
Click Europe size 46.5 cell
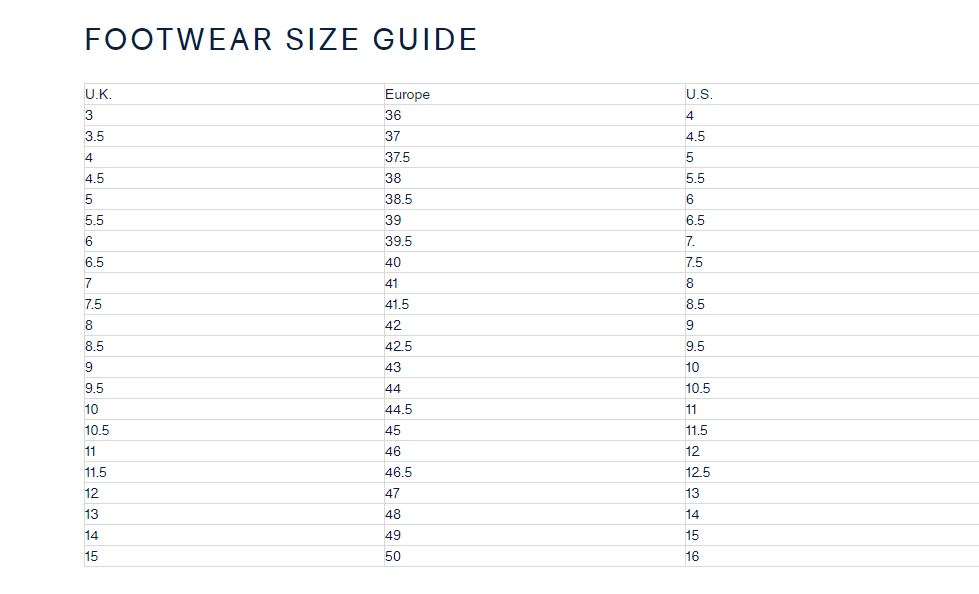click(398, 472)
